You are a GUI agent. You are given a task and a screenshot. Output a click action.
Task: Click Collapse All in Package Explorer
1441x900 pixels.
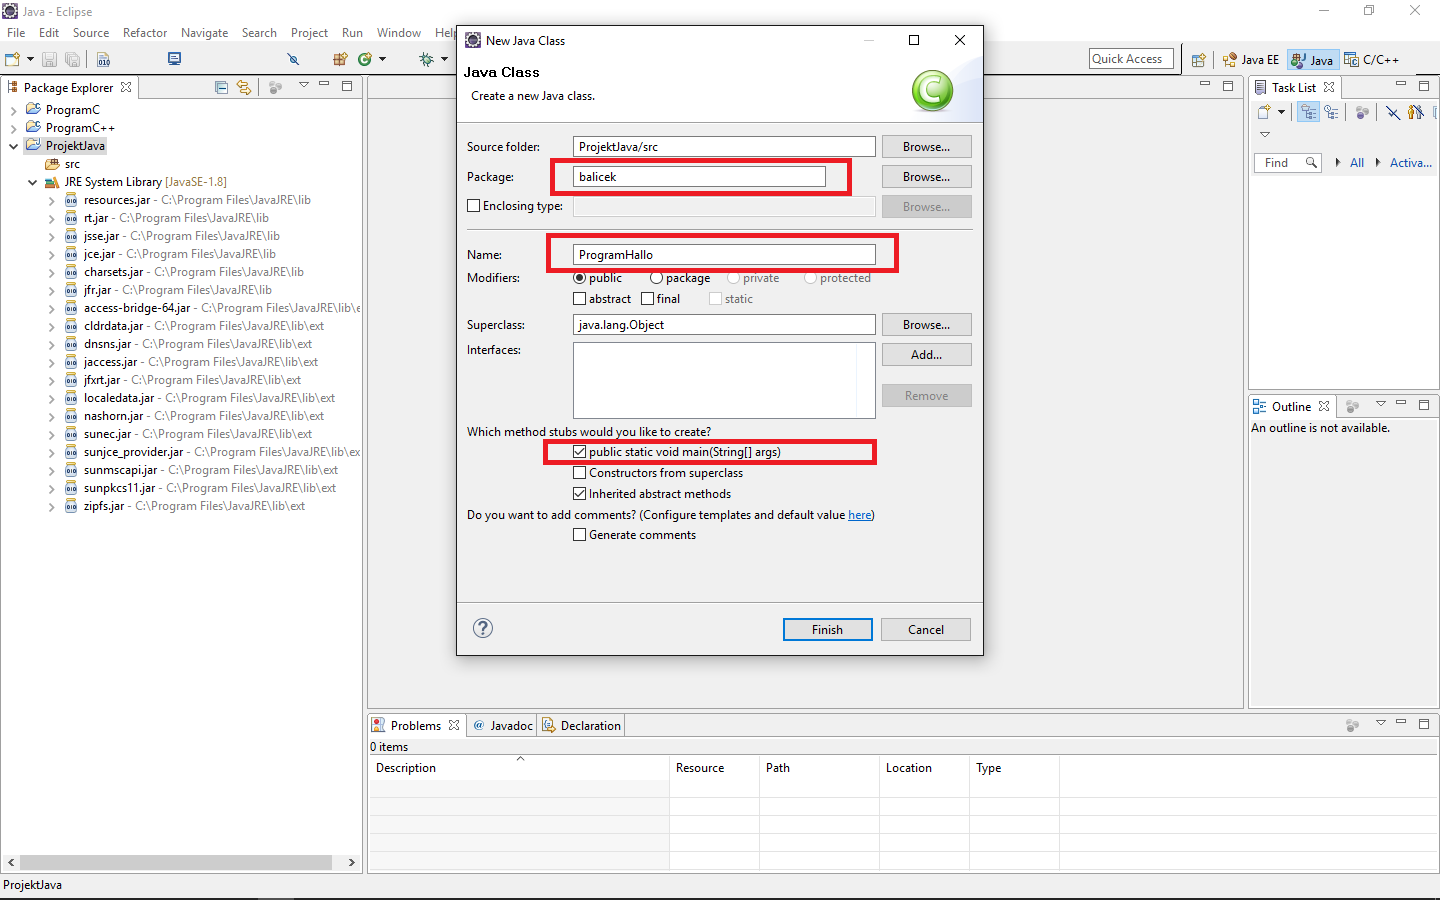coord(222,87)
